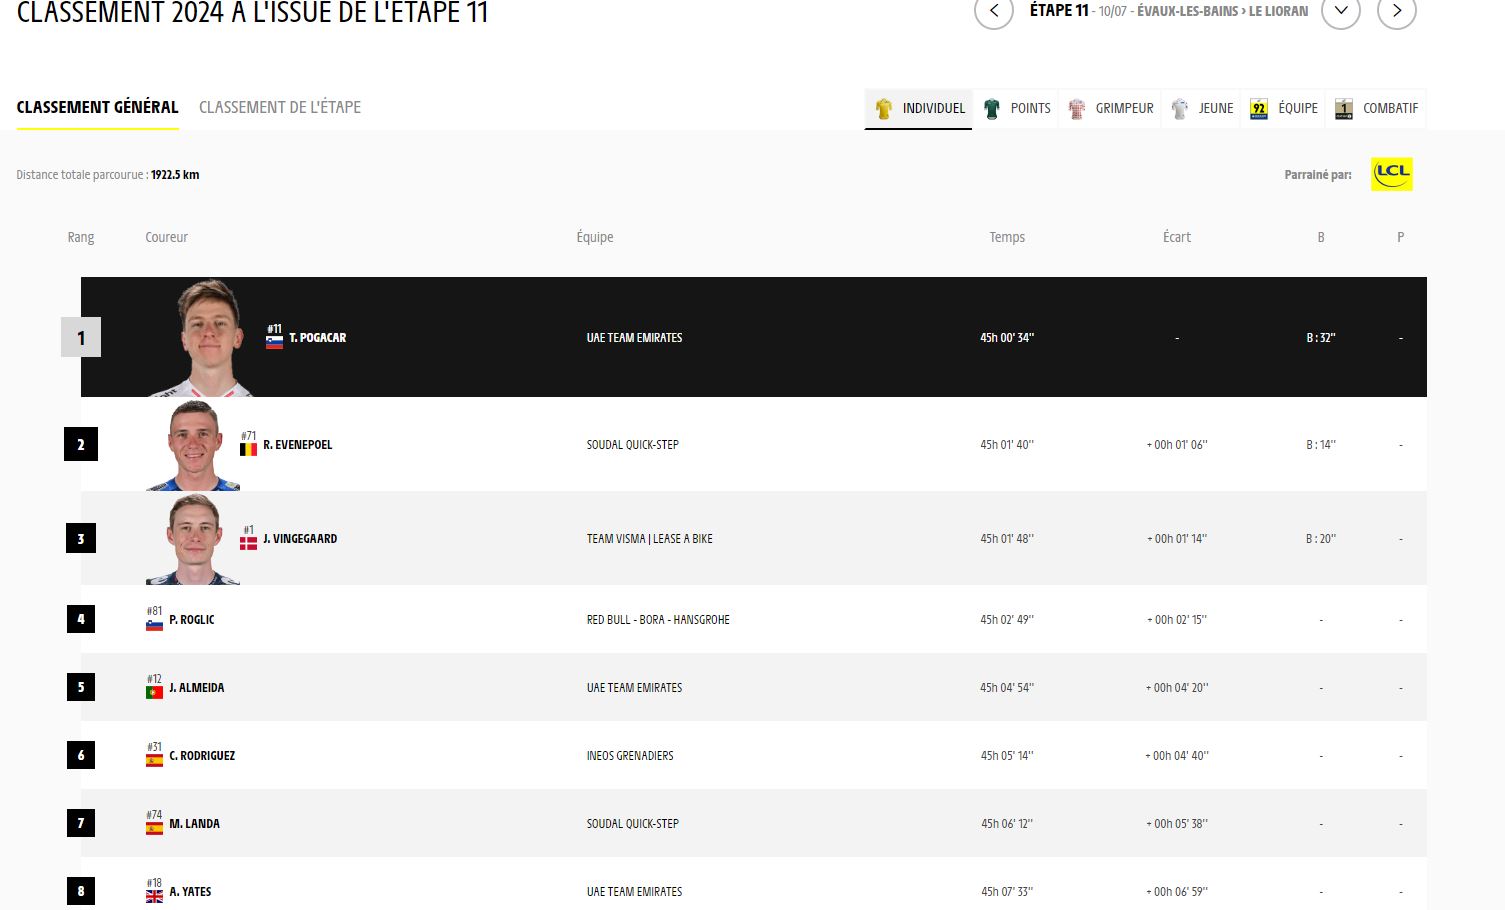
Task: Select the green jersey Points icon
Action: 992,109
